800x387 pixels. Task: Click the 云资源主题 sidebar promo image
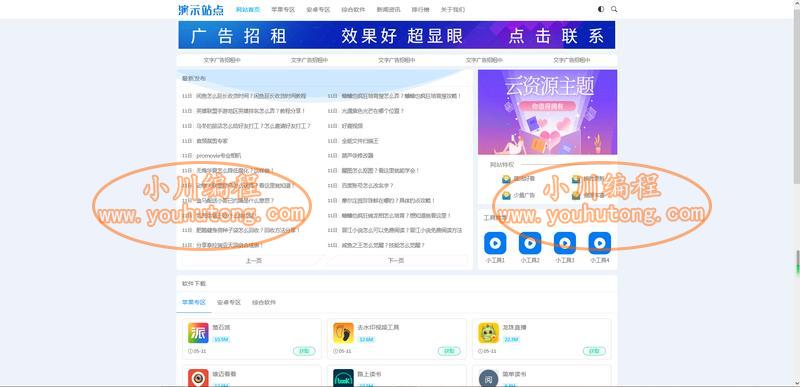point(547,112)
